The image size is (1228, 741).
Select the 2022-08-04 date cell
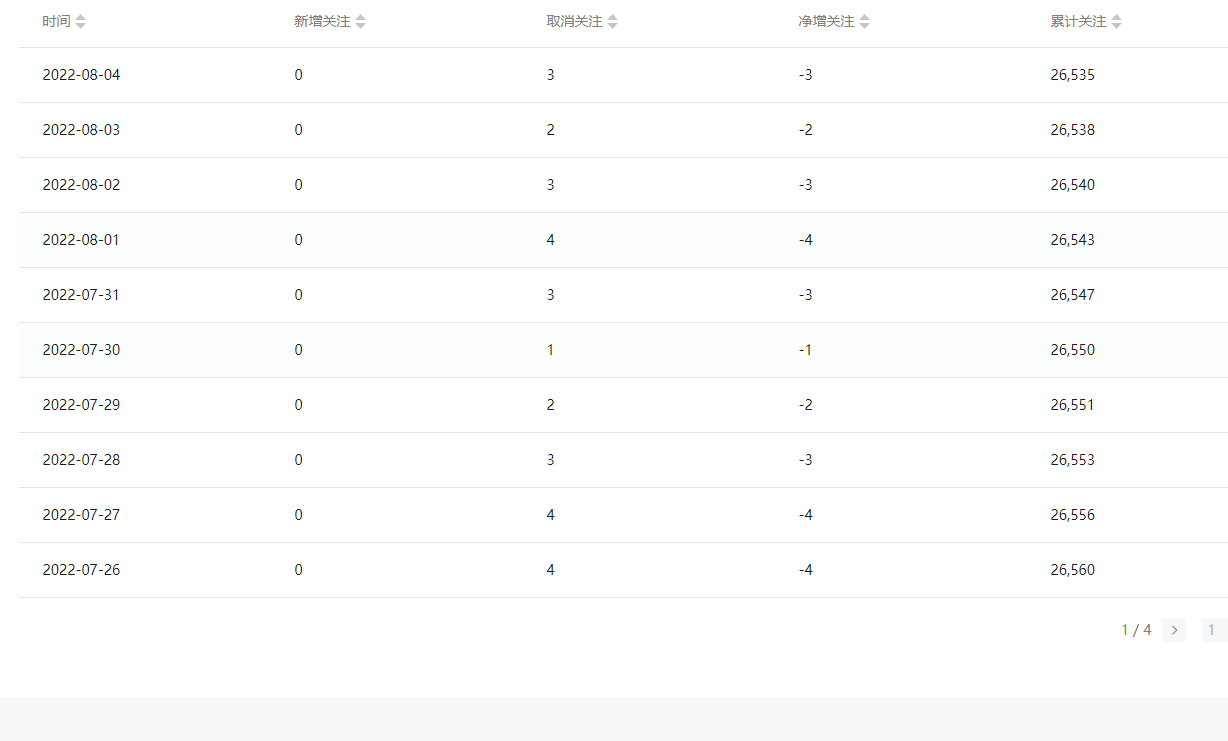click(81, 75)
